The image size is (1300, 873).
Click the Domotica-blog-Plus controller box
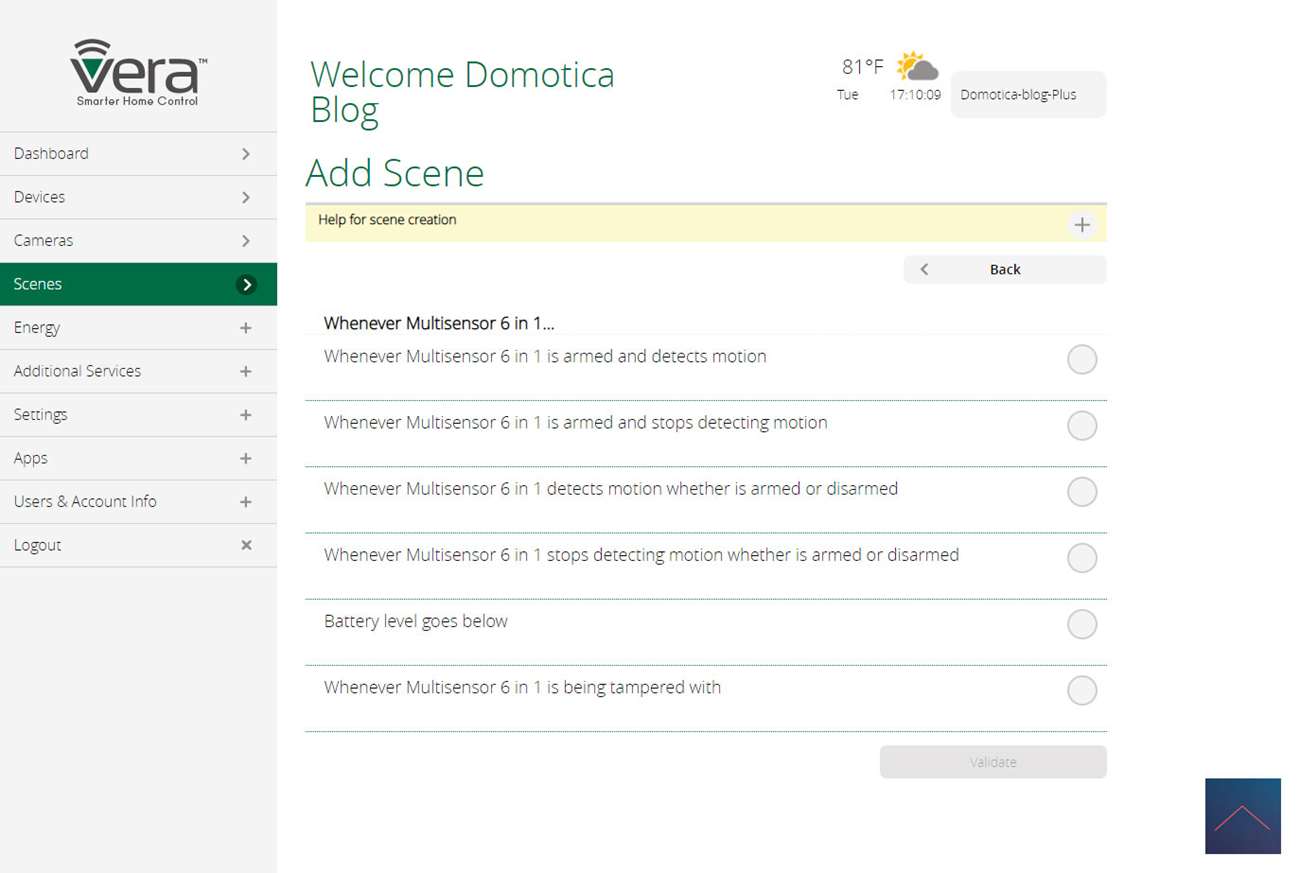click(x=1027, y=95)
